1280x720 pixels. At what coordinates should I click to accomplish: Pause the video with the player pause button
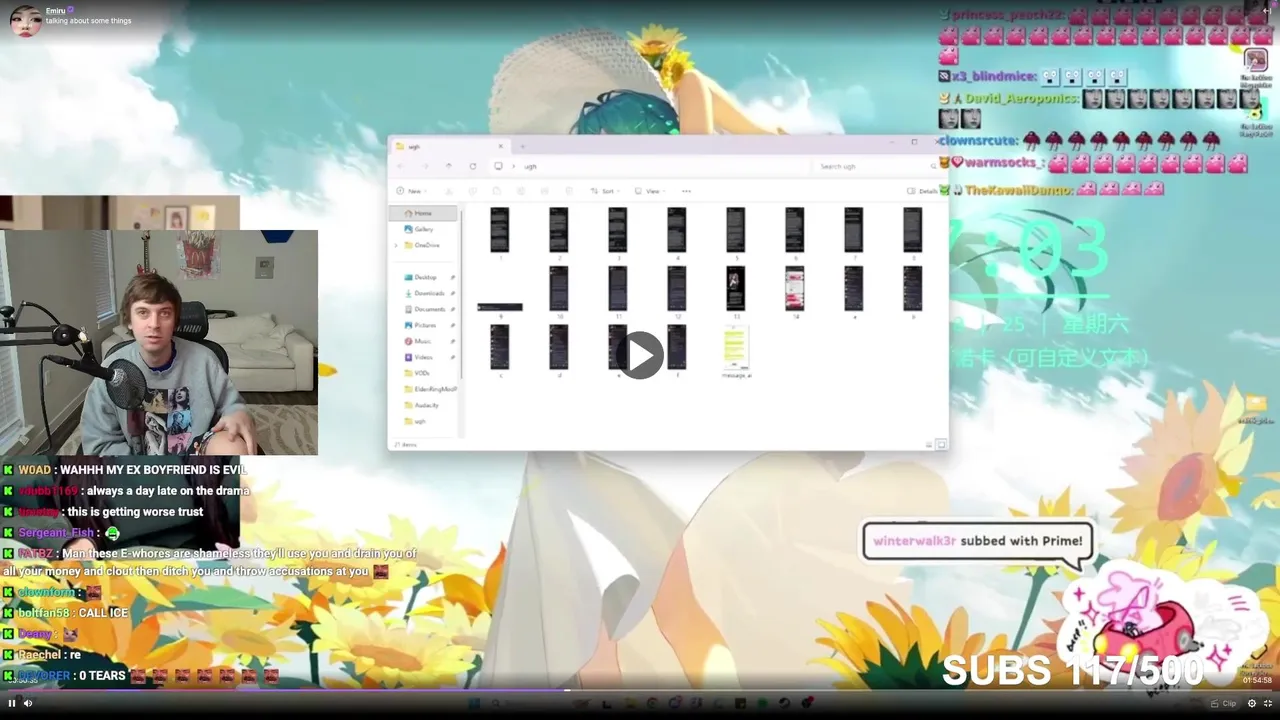[12, 703]
